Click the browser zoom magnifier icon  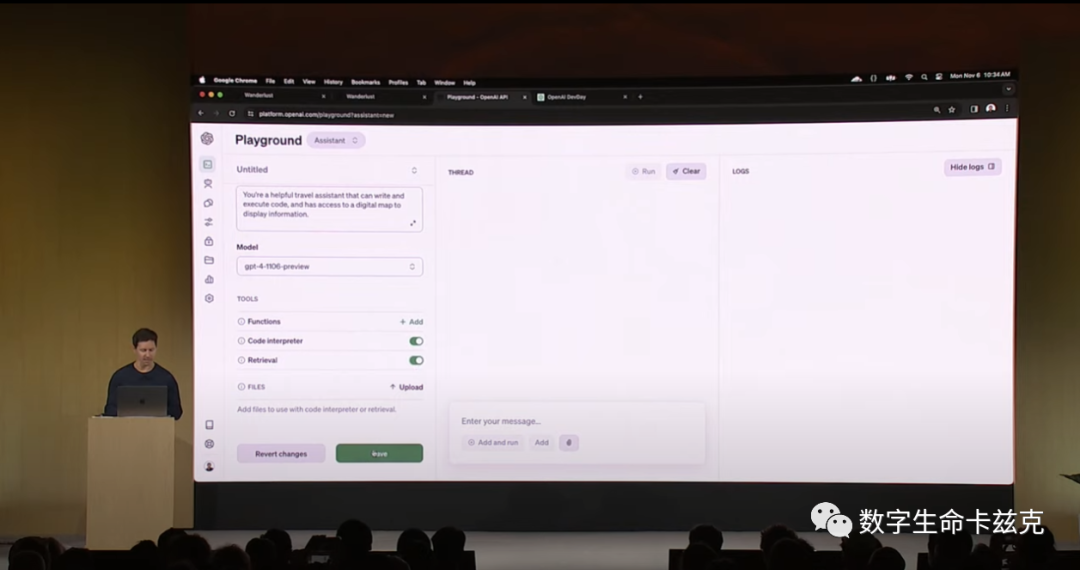pos(937,109)
